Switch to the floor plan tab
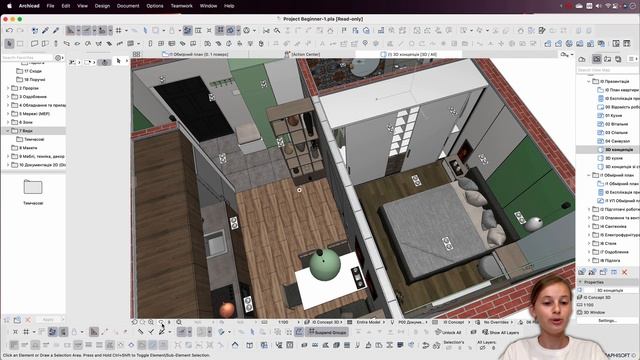The width and height of the screenshot is (640, 360). pos(195,54)
